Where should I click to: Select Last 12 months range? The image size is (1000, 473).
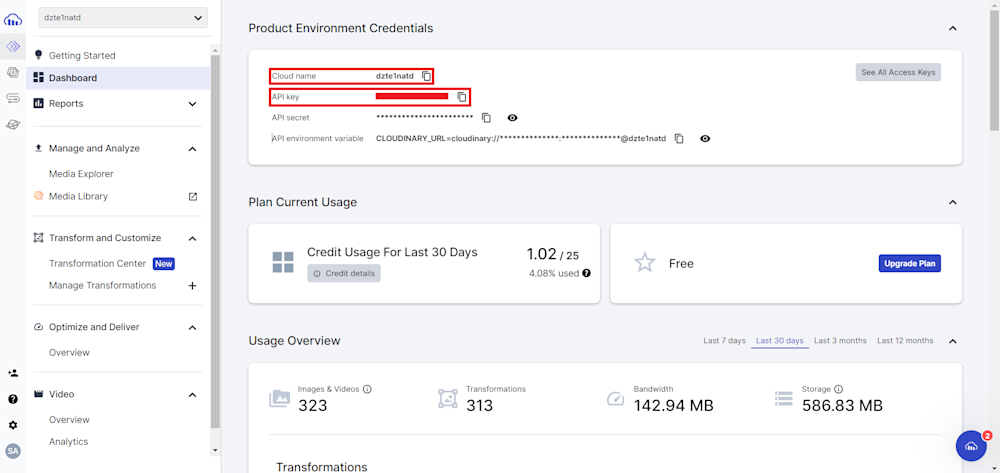[x=905, y=341]
